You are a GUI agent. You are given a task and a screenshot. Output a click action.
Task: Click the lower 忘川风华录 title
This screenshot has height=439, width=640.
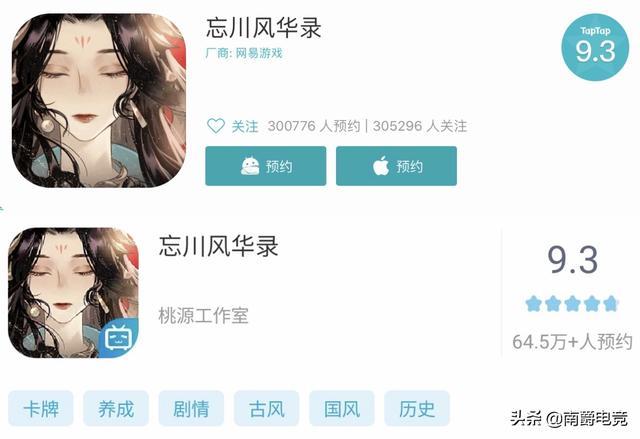(218, 246)
